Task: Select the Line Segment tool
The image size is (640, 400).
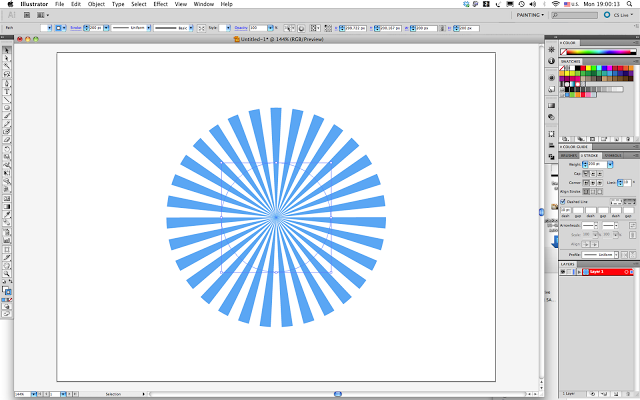Action: coord(6,100)
